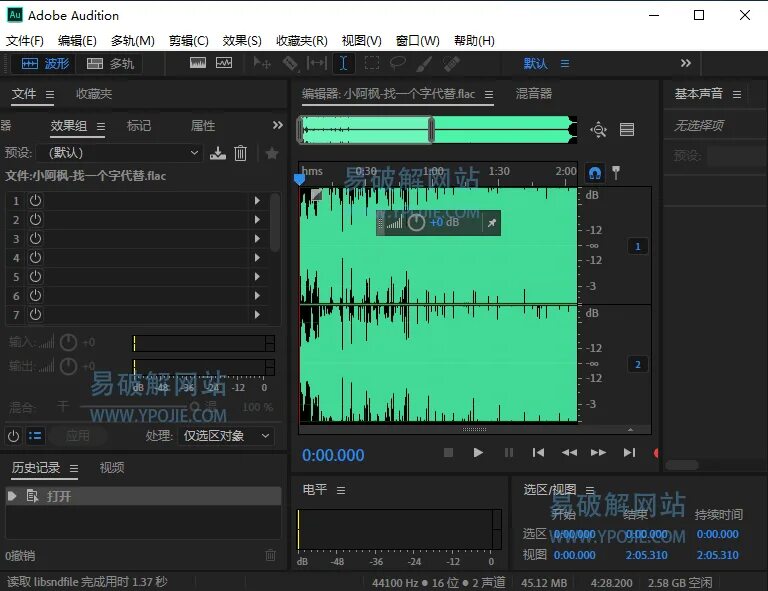
Task: Rewind the playhead
Action: tap(569, 453)
